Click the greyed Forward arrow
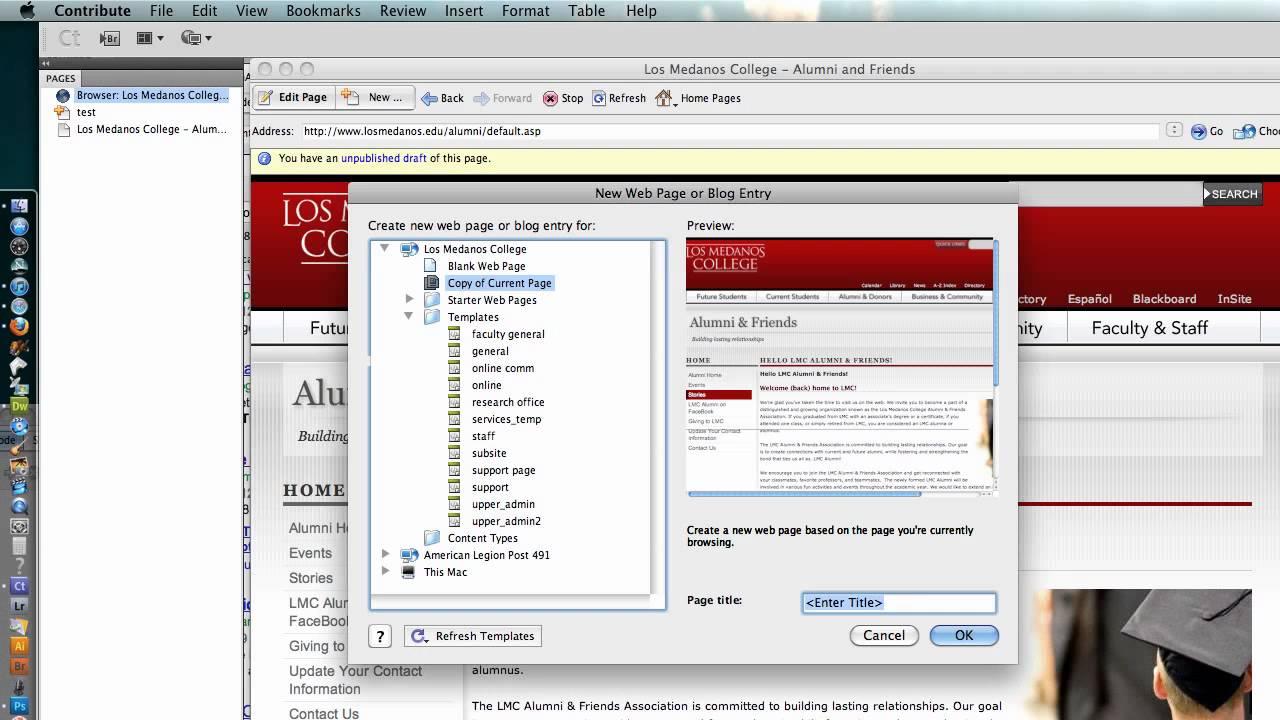This screenshot has height=720, width=1280. pyautogui.click(x=503, y=98)
